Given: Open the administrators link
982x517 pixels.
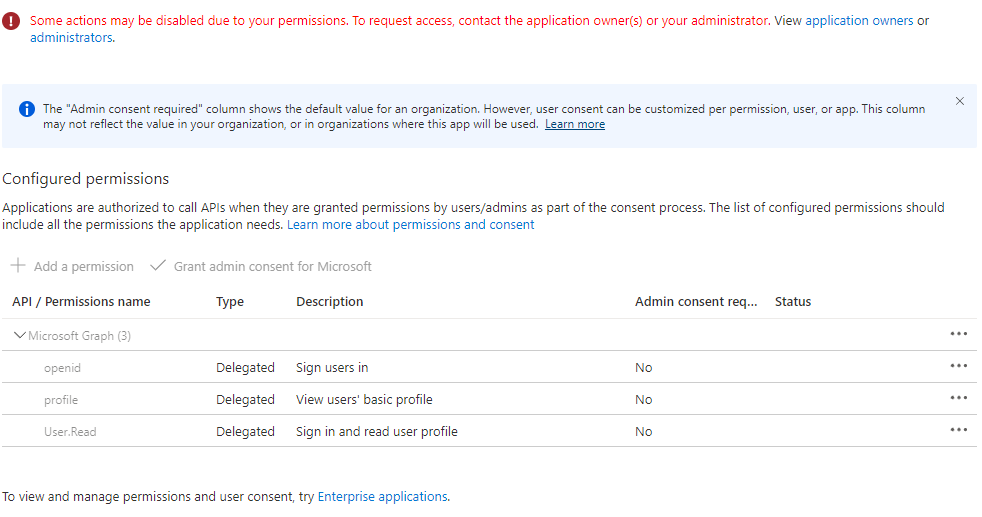Looking at the screenshot, I should tap(71, 38).
